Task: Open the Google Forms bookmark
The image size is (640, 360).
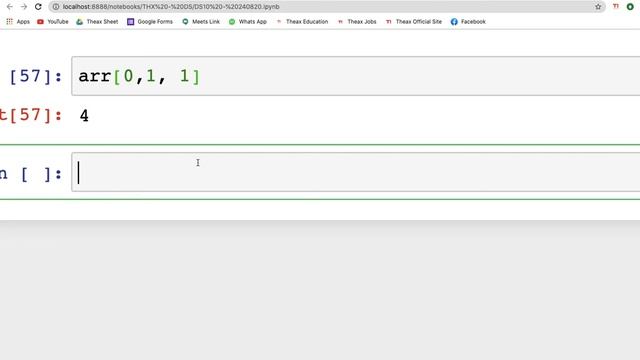Action: [150, 22]
